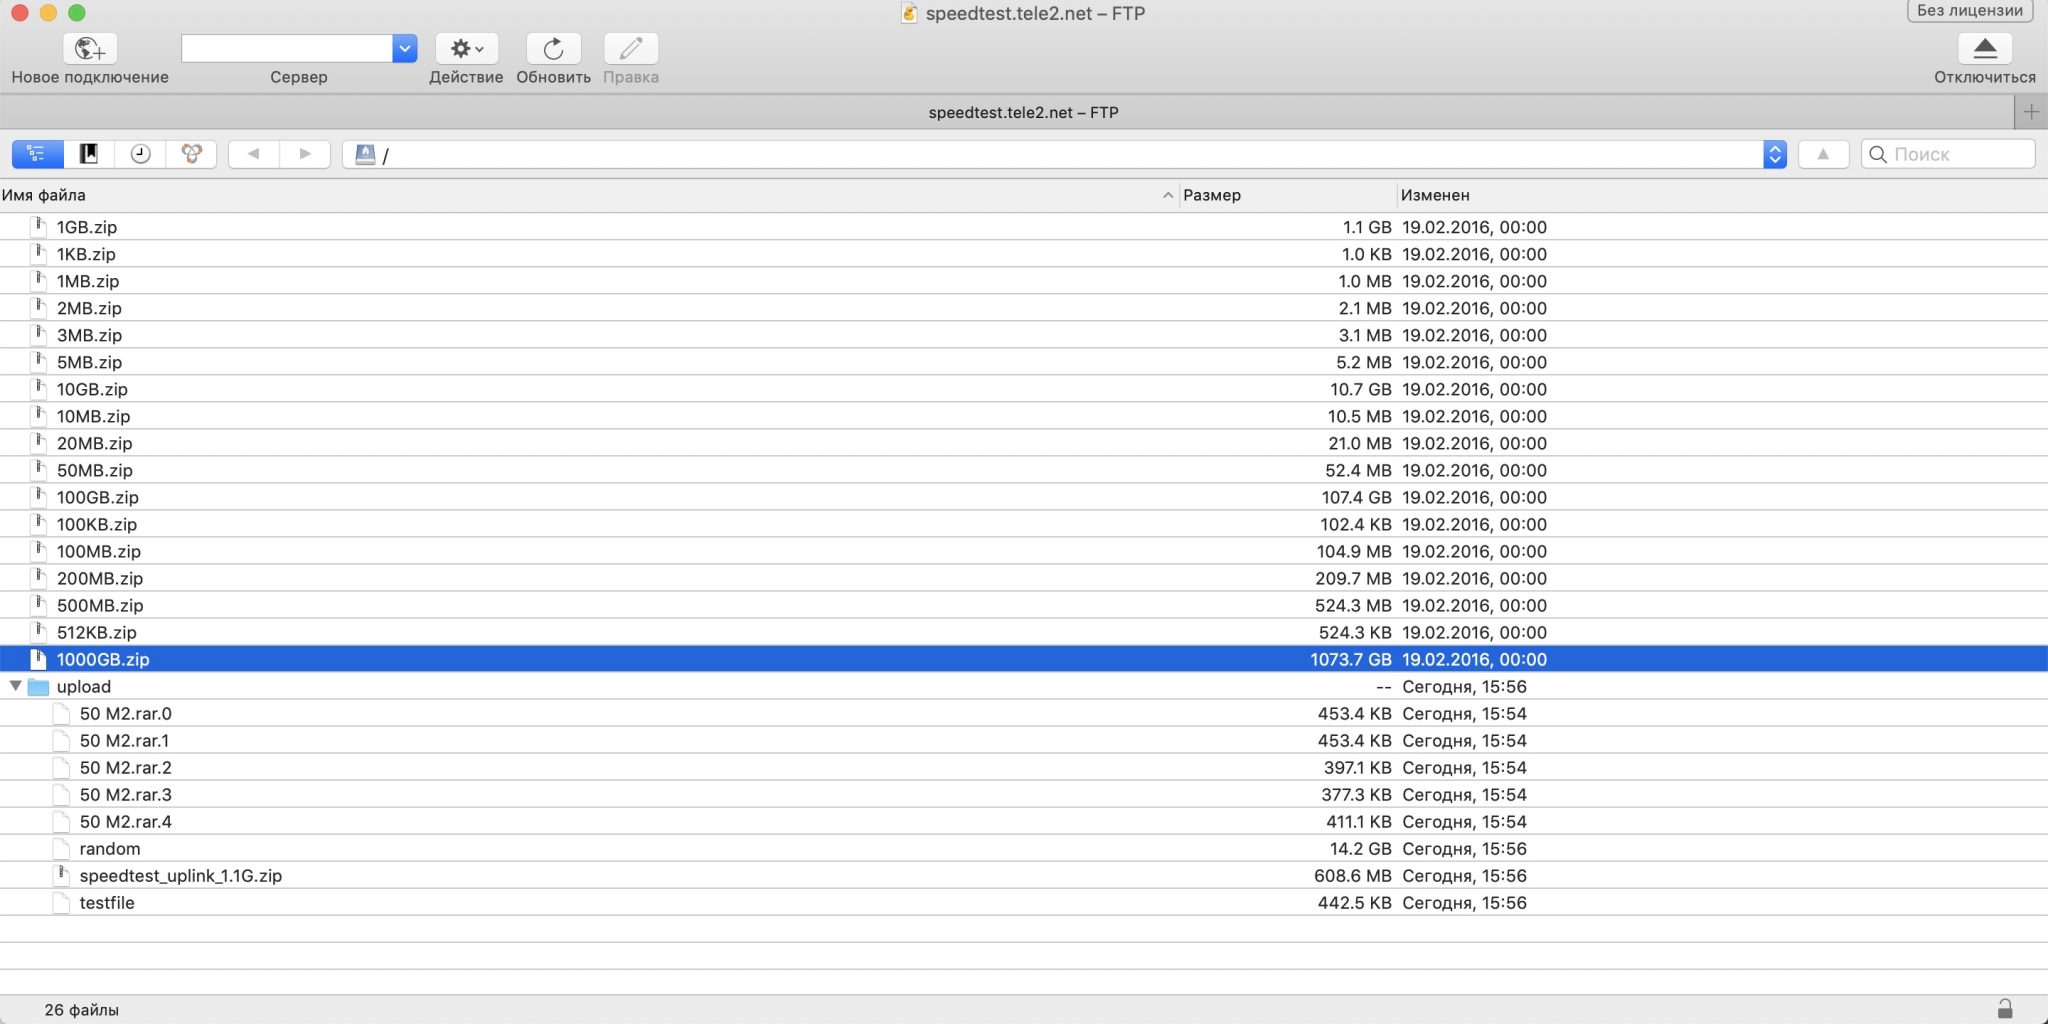Collapse the upload folder
The width and height of the screenshot is (2048, 1024).
[x=15, y=686]
